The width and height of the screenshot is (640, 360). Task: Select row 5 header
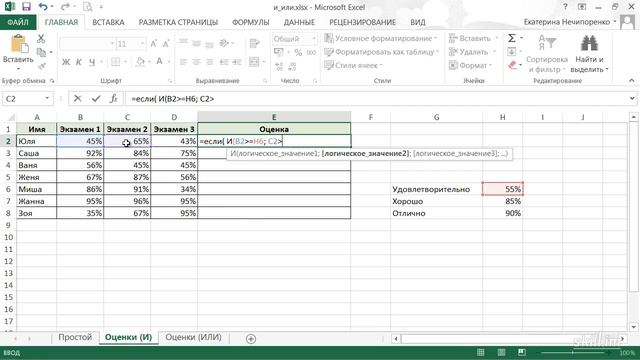[8, 177]
